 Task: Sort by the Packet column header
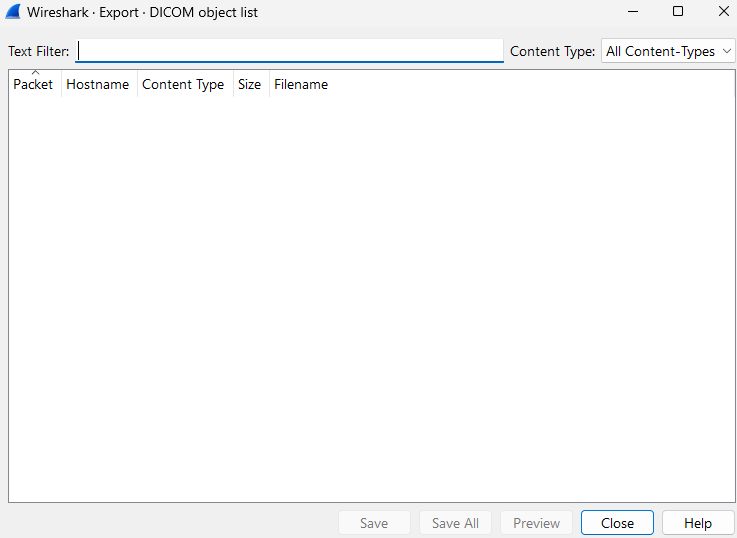click(35, 84)
